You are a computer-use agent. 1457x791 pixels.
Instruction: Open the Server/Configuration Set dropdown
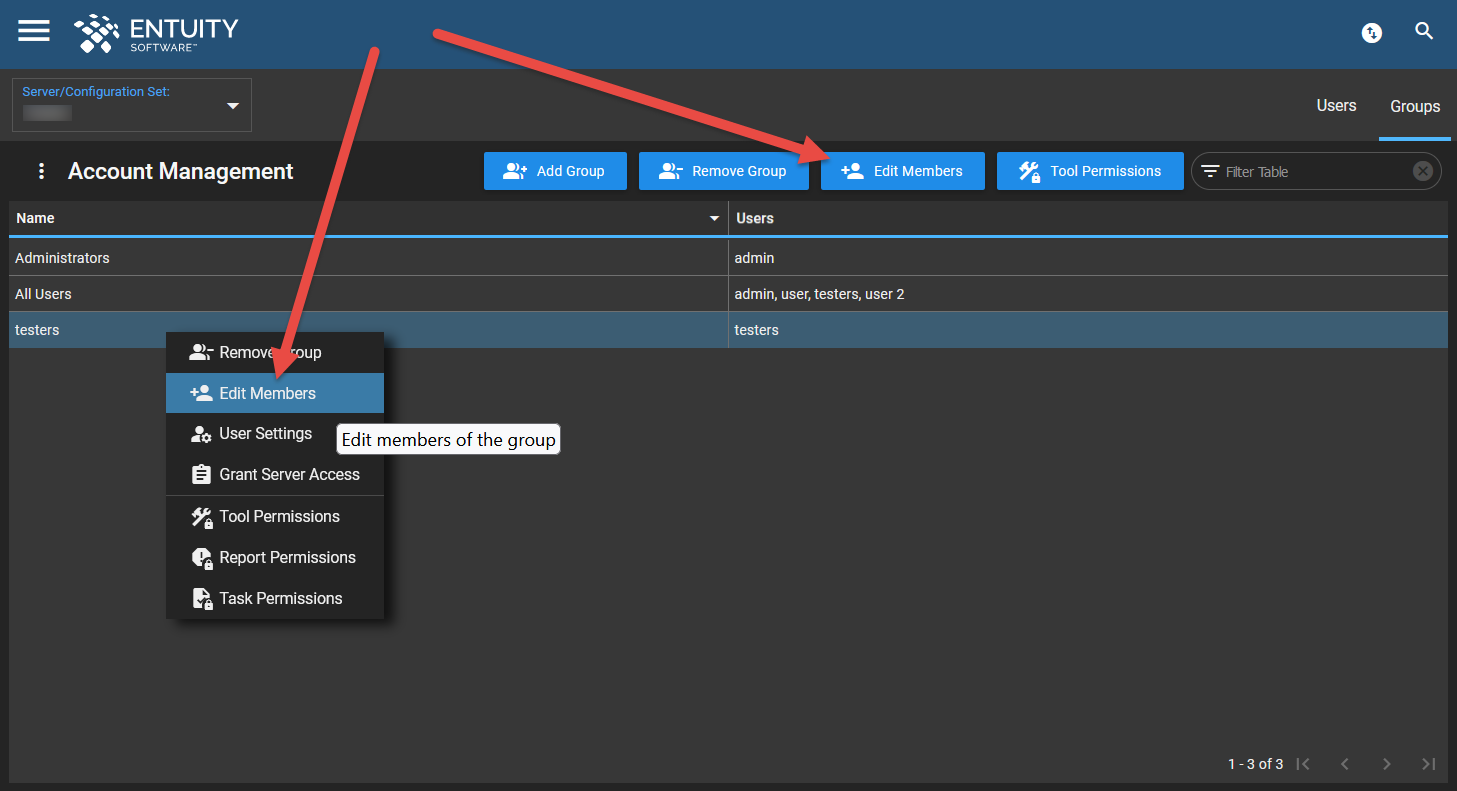point(232,104)
